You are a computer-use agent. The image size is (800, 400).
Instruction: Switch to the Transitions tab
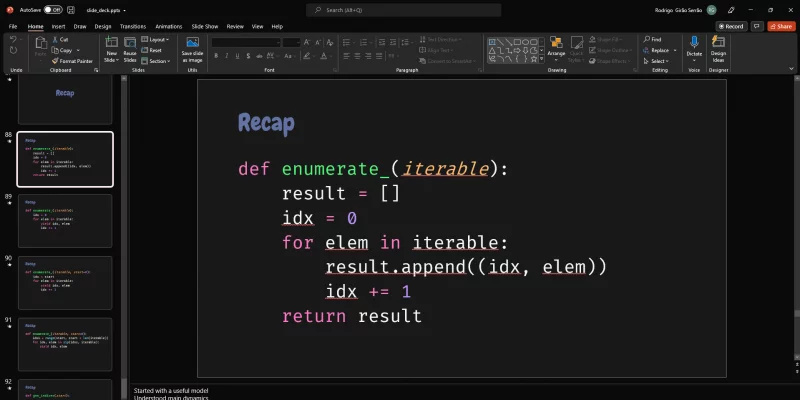(133, 27)
